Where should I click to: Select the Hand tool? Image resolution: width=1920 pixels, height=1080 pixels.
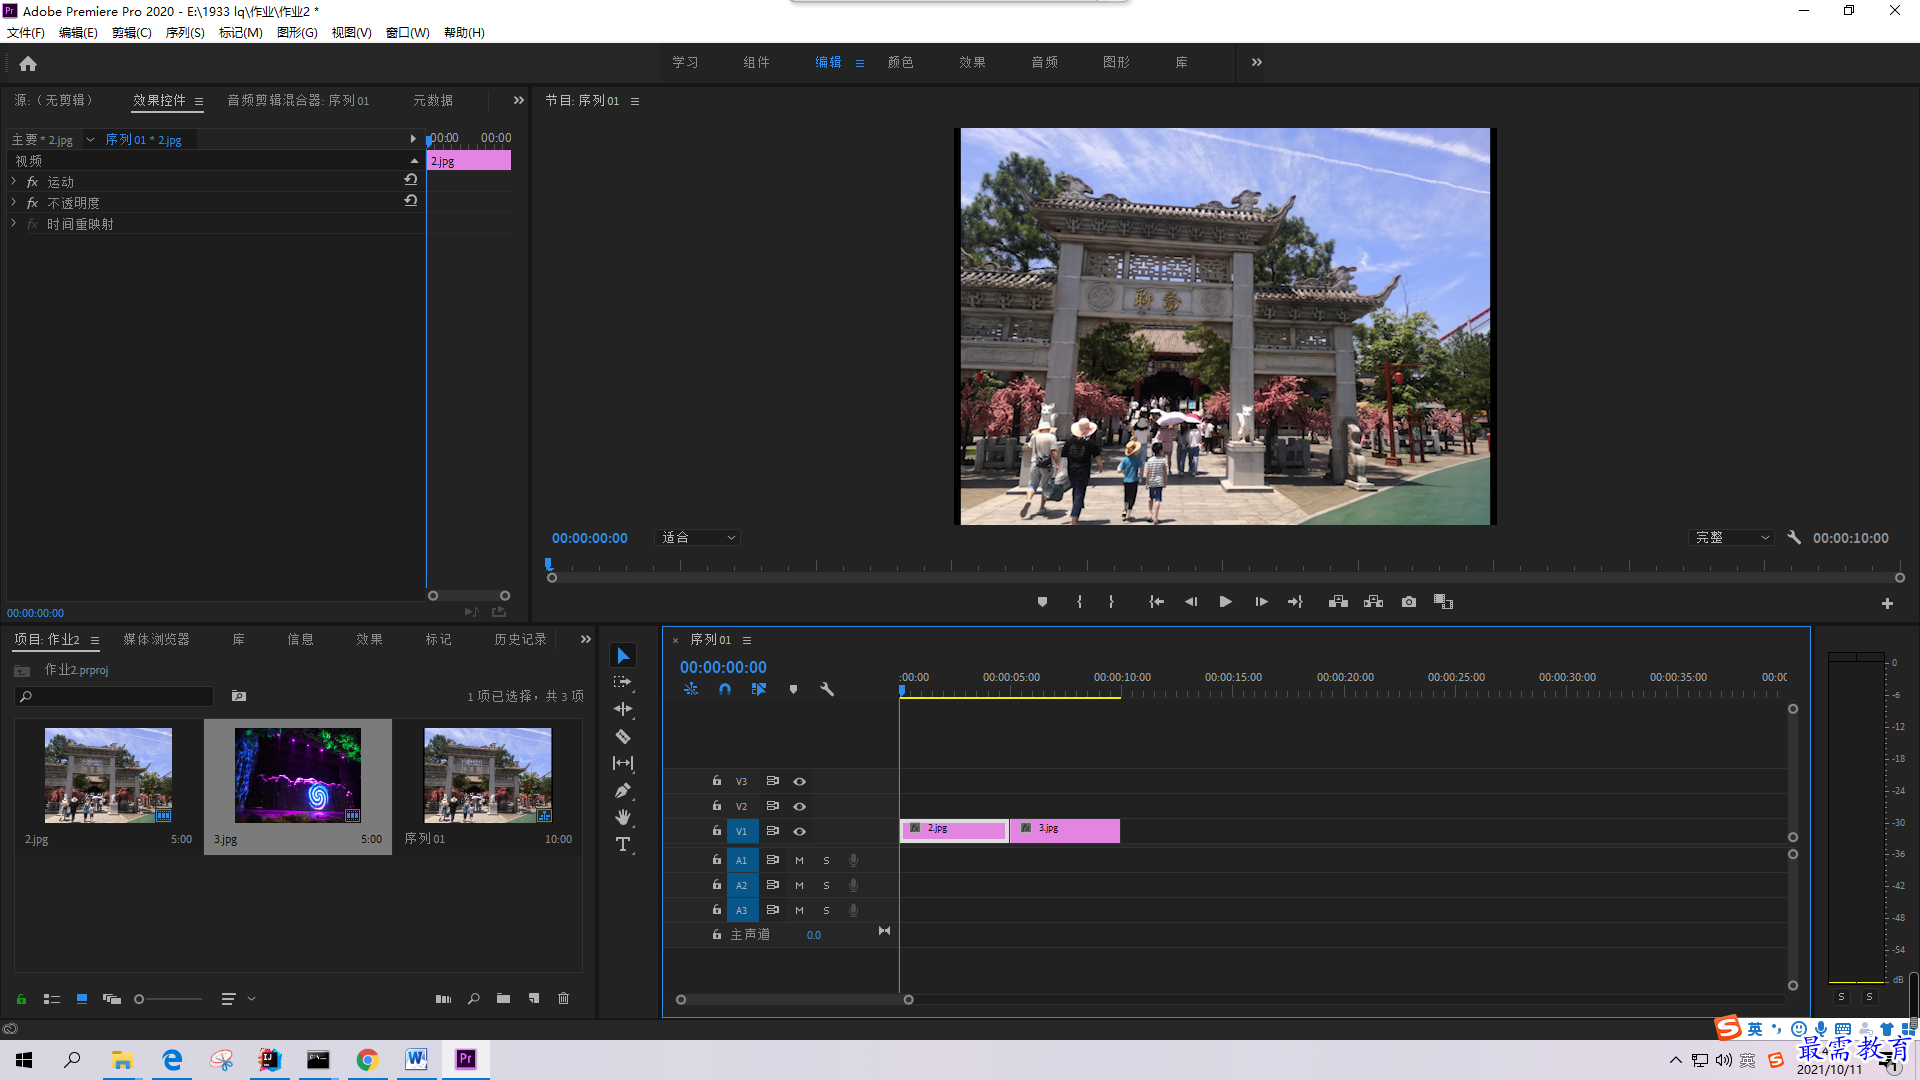click(623, 818)
